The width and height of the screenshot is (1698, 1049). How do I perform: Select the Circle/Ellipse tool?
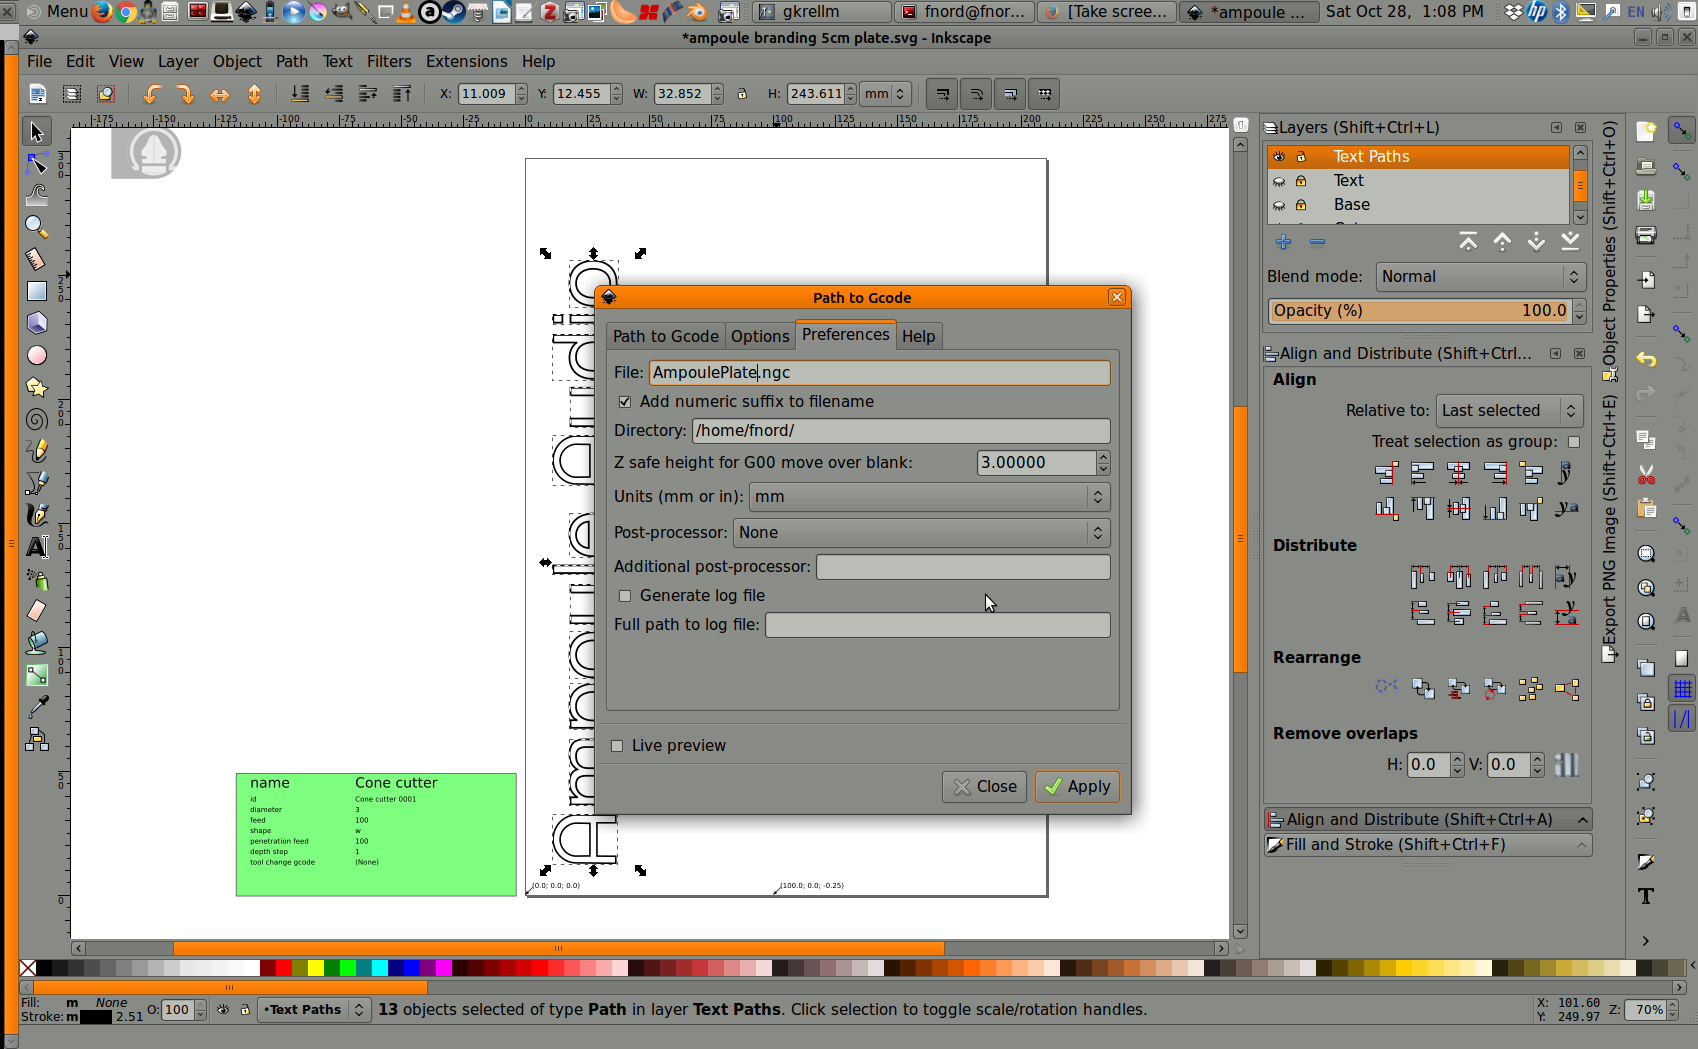click(36, 355)
